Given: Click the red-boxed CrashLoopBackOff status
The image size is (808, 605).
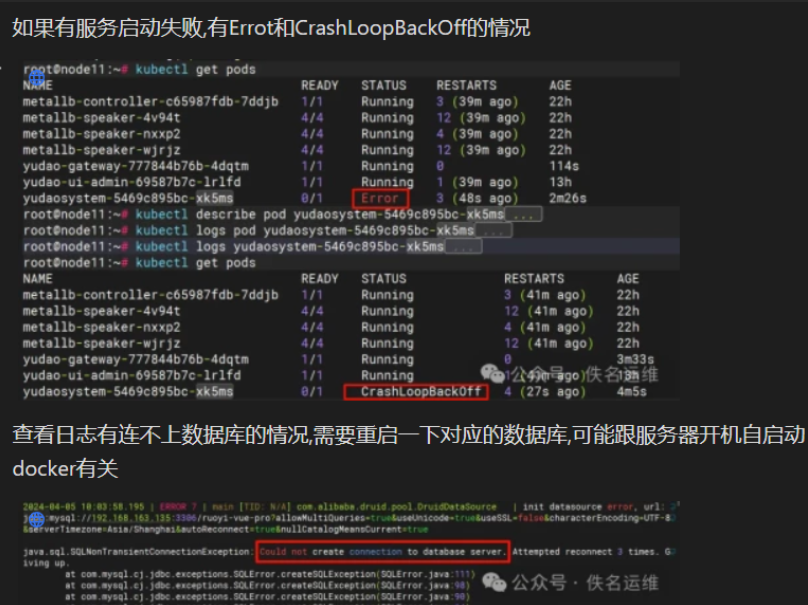Looking at the screenshot, I should (x=415, y=392).
